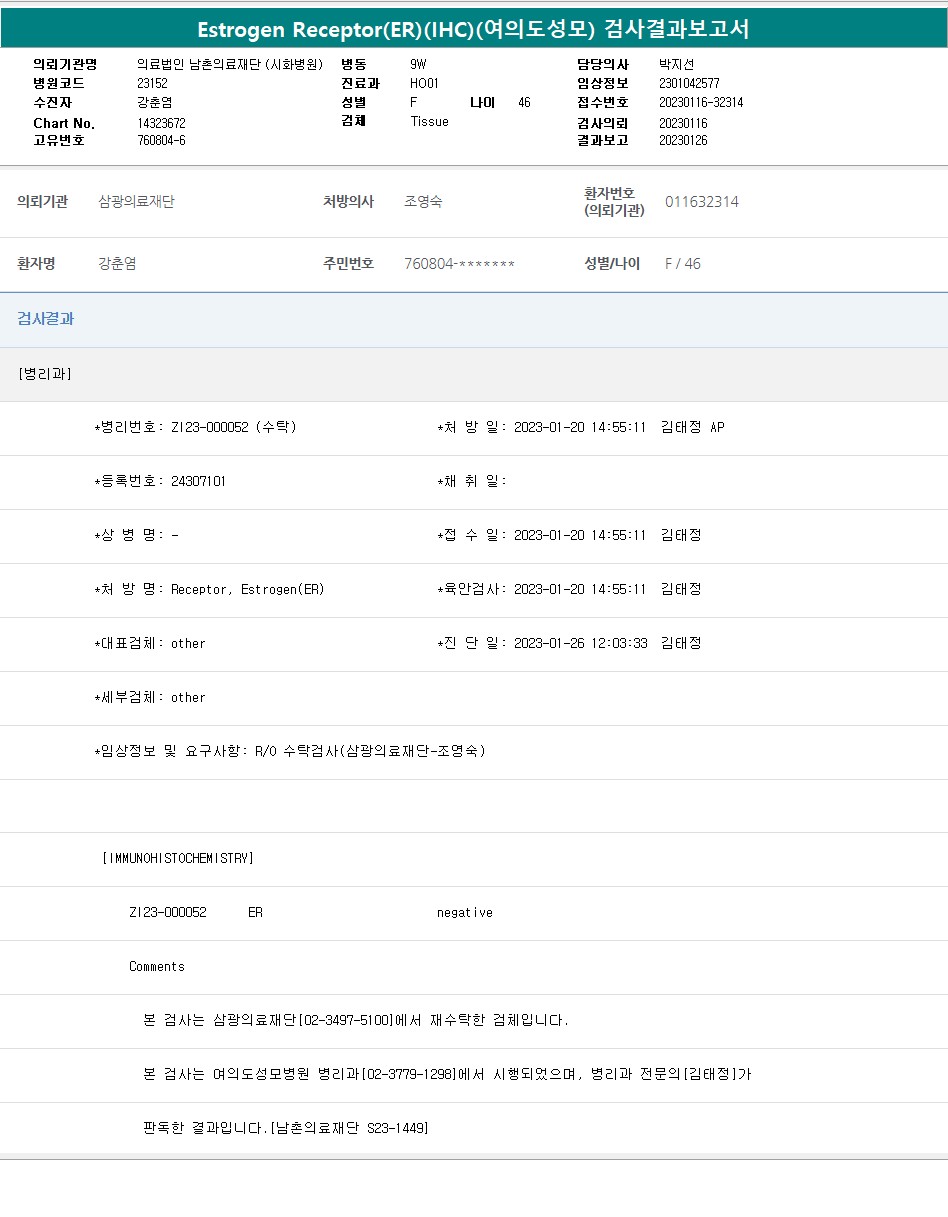Click the [IMMUNOHISTOCHEMISTRY] heading
The width and height of the screenshot is (948, 1217).
(x=178, y=858)
